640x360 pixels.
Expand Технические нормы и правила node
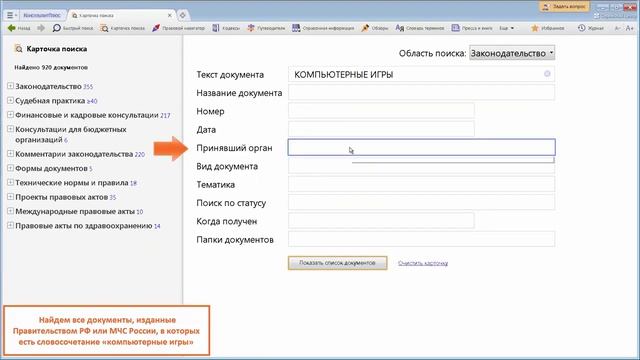coord(10,182)
